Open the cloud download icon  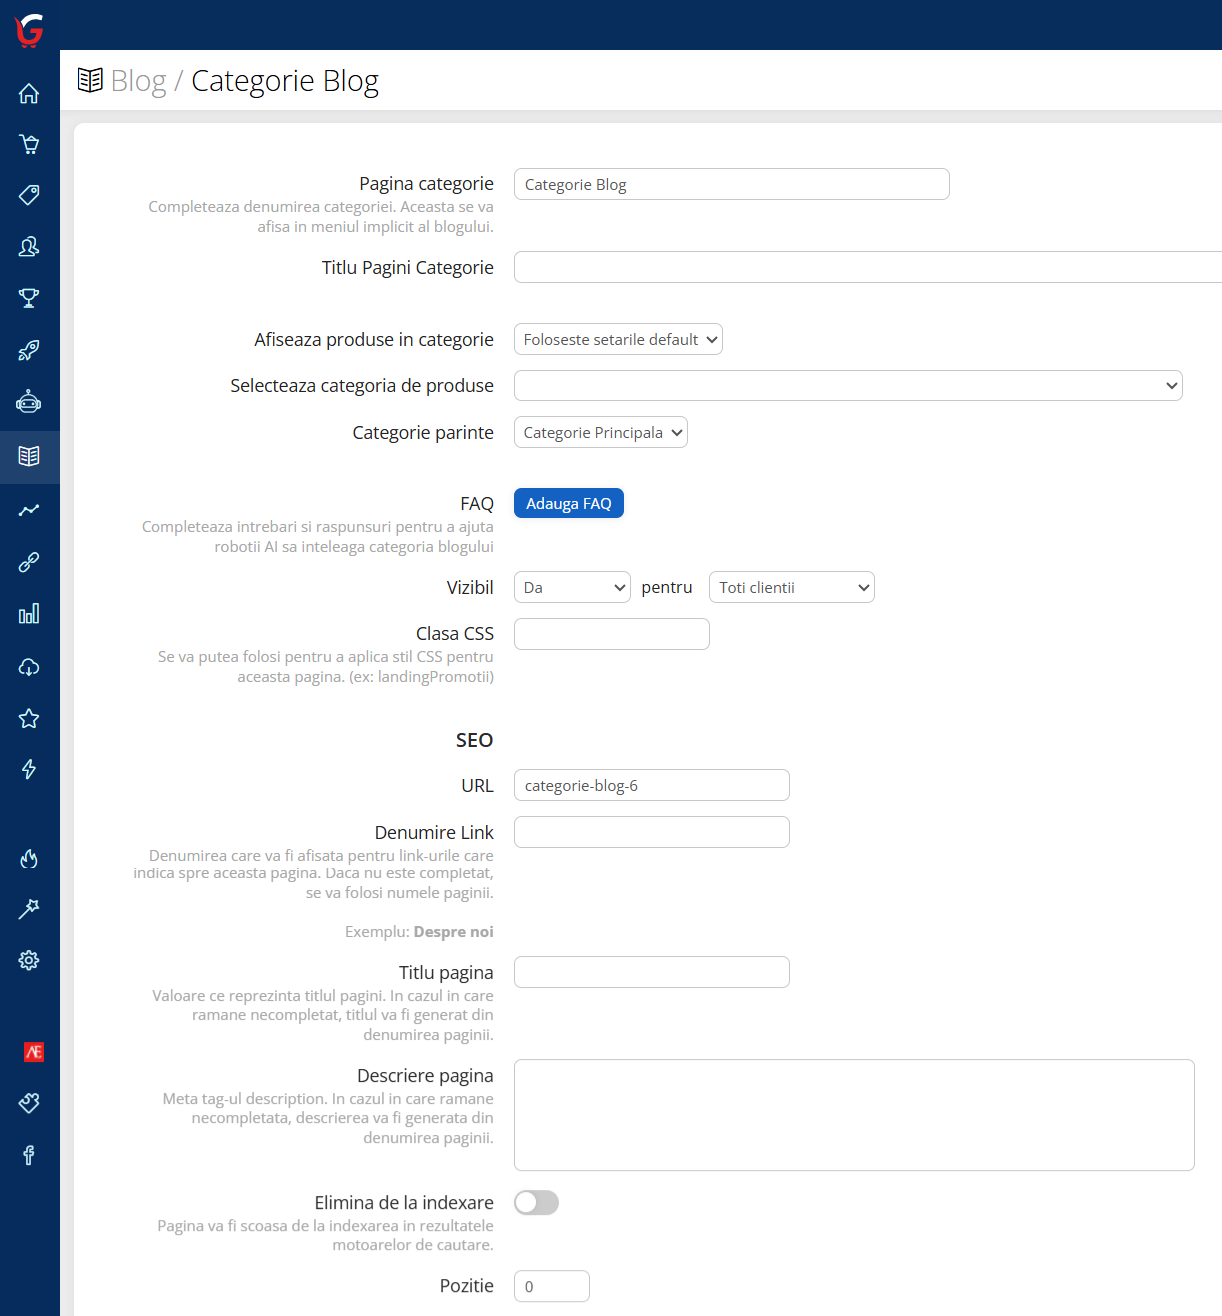[29, 667]
